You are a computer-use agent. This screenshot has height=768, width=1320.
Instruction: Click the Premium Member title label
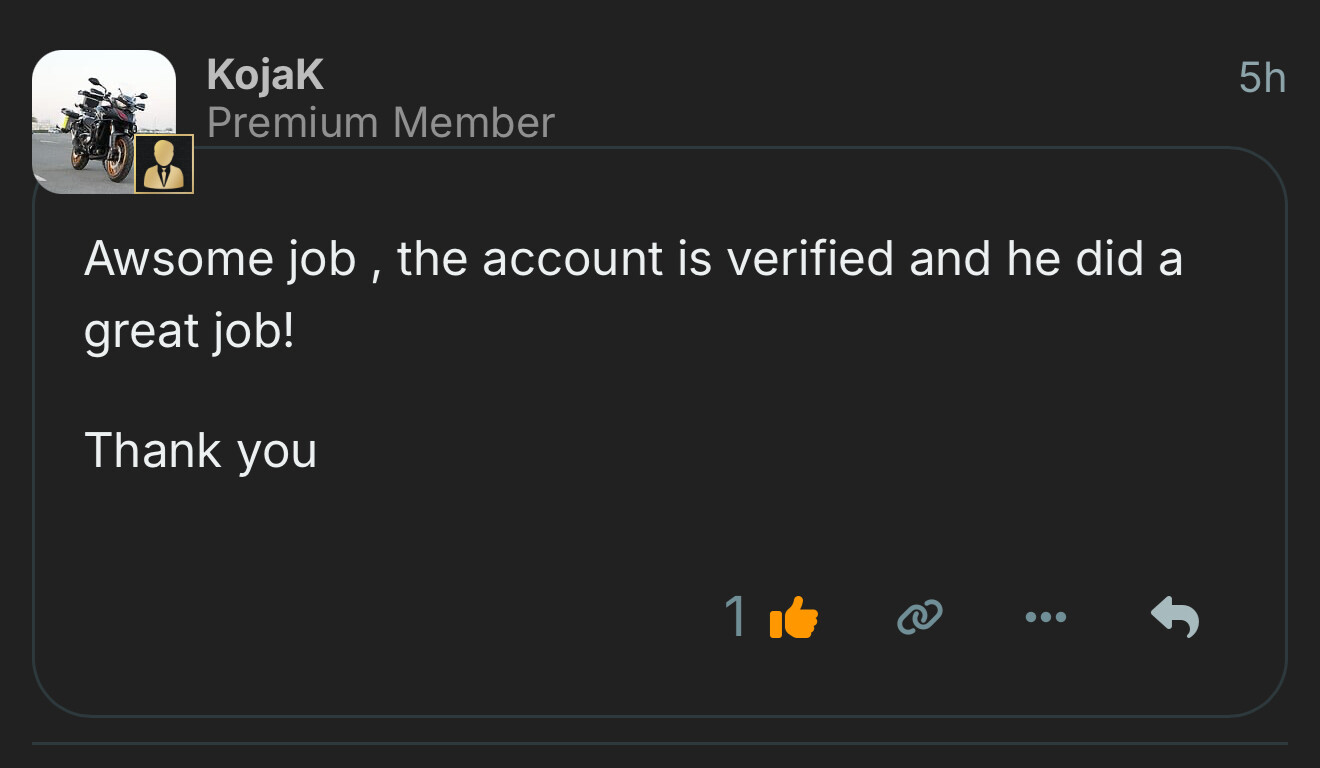pyautogui.click(x=380, y=123)
